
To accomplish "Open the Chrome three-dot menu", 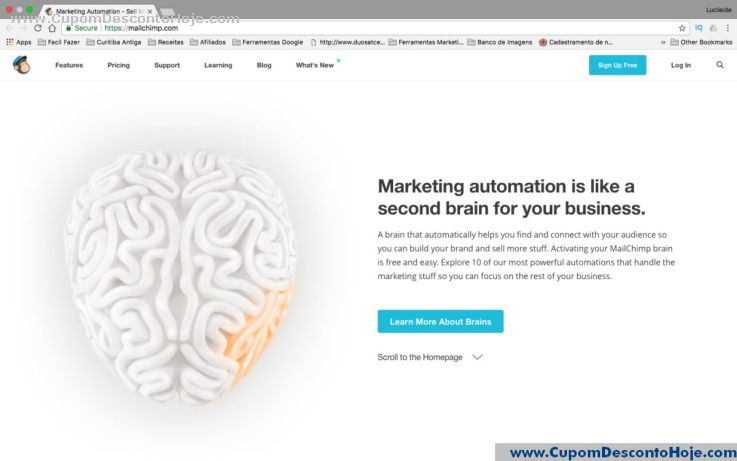I will point(728,28).
